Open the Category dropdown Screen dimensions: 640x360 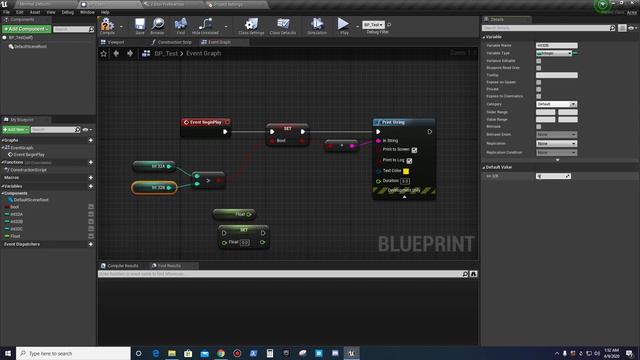(x=556, y=104)
